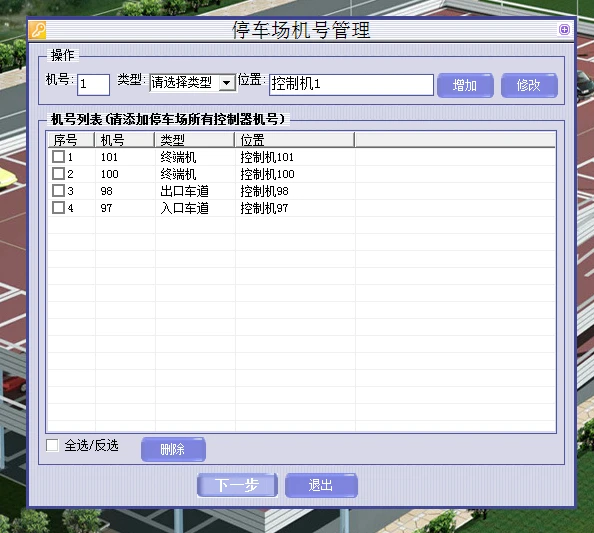The image size is (594, 533).
Task: Check the row 1 checkbox for machine 101
Action: (x=58, y=156)
